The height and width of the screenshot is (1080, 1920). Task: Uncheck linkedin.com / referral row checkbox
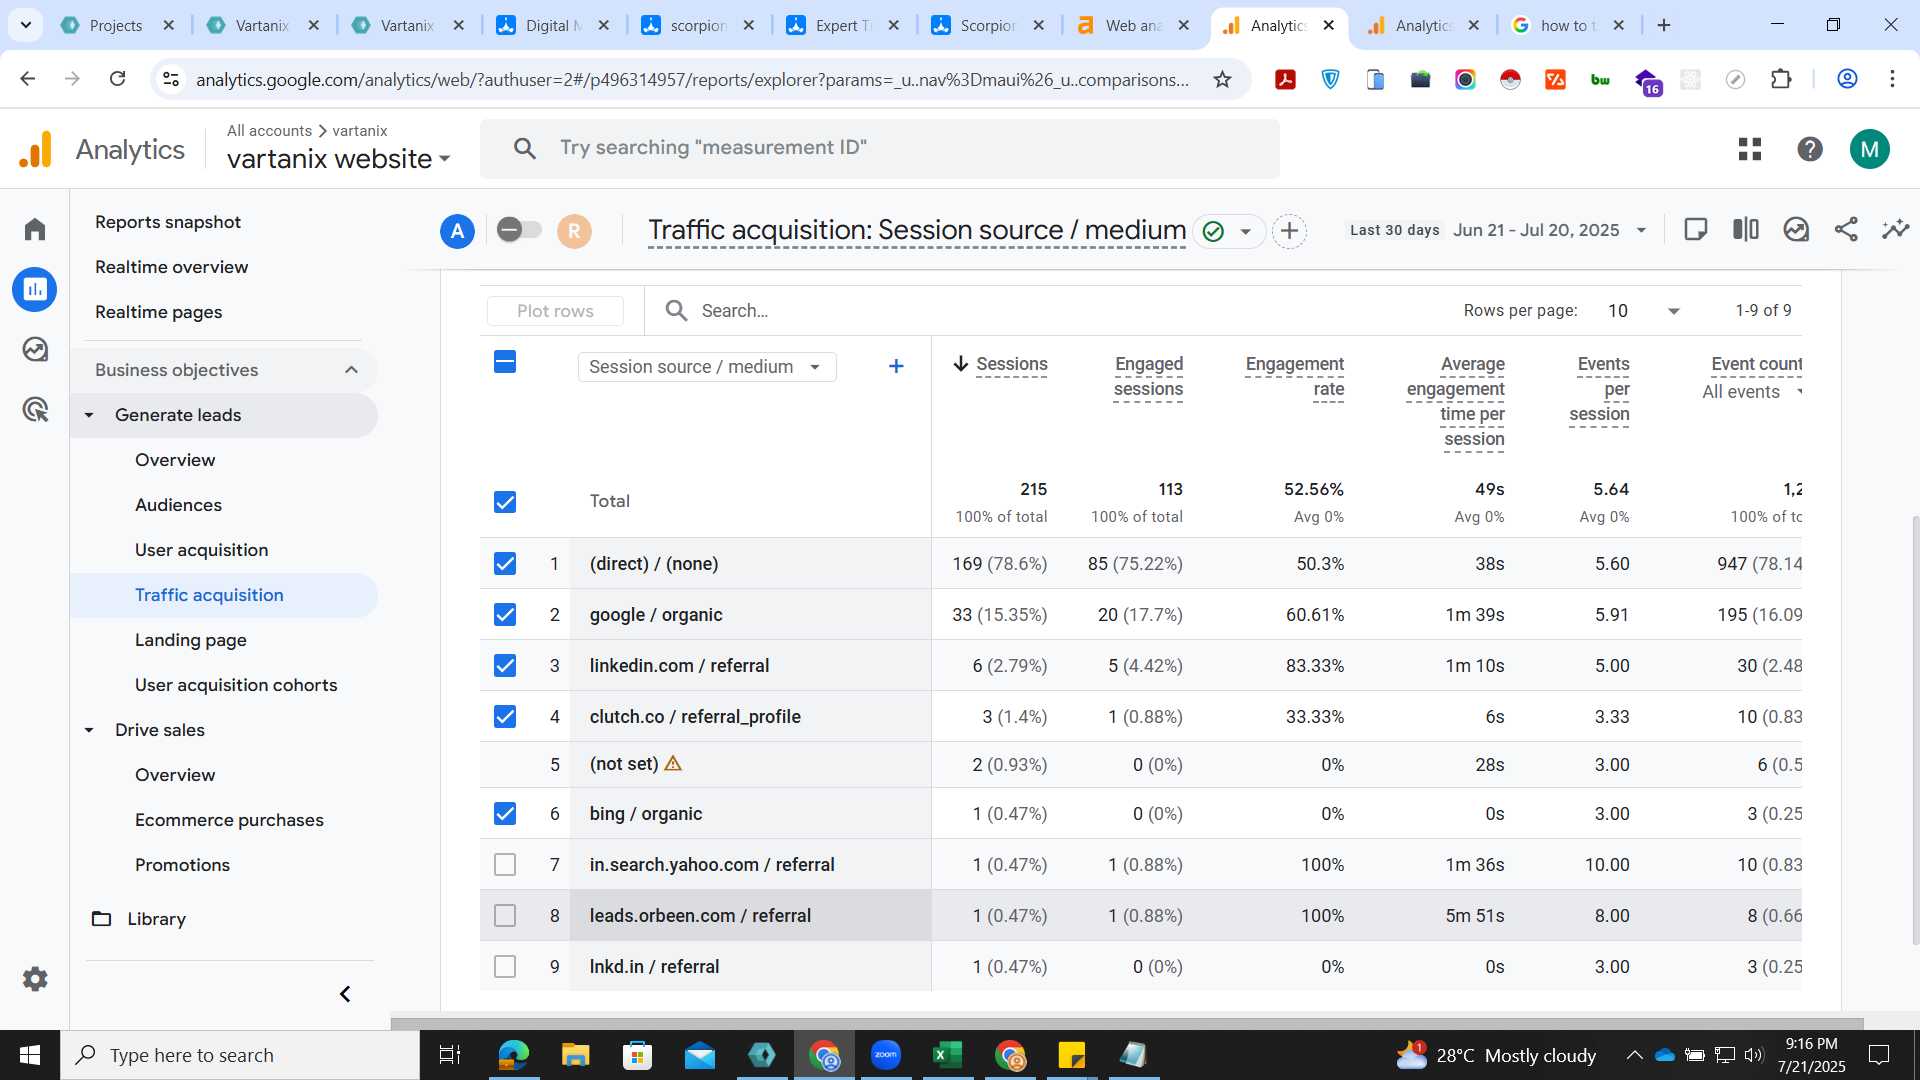coord(505,666)
